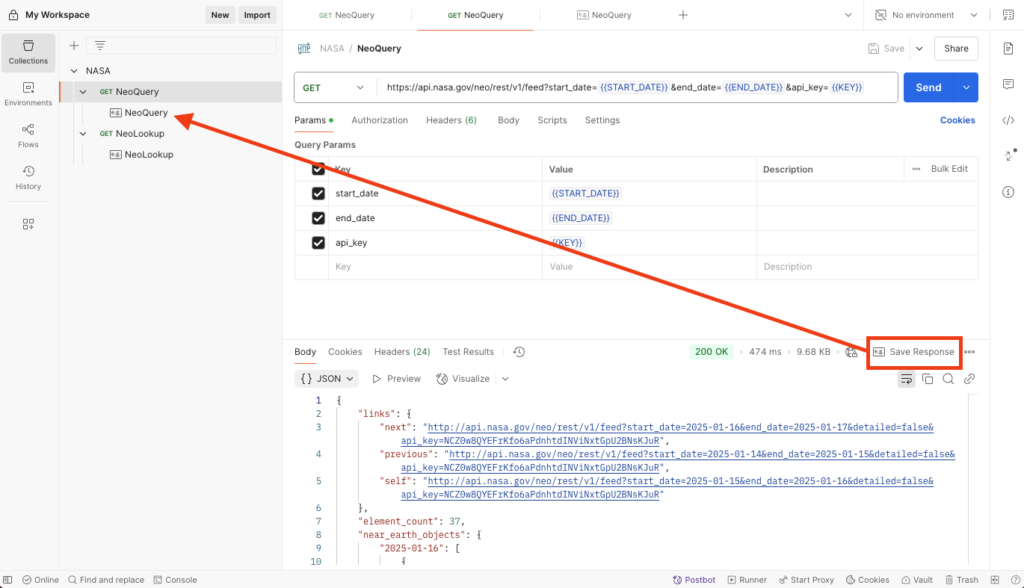1024x588 pixels.
Task: Open the History sidebar panel
Action: point(28,177)
